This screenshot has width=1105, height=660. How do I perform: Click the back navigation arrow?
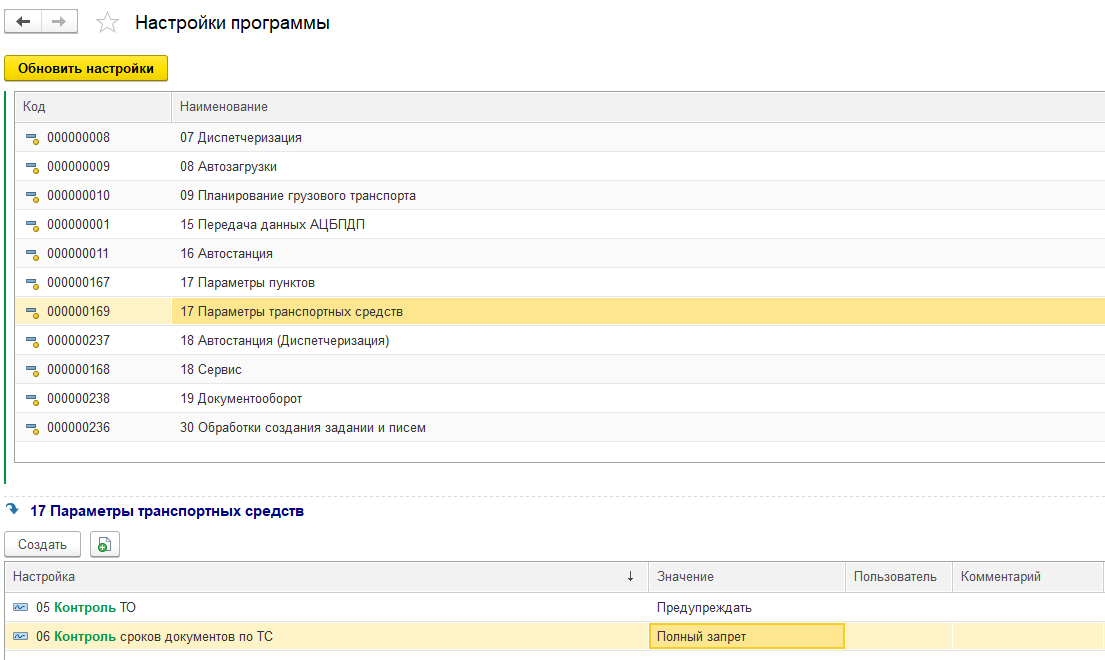click(23, 22)
